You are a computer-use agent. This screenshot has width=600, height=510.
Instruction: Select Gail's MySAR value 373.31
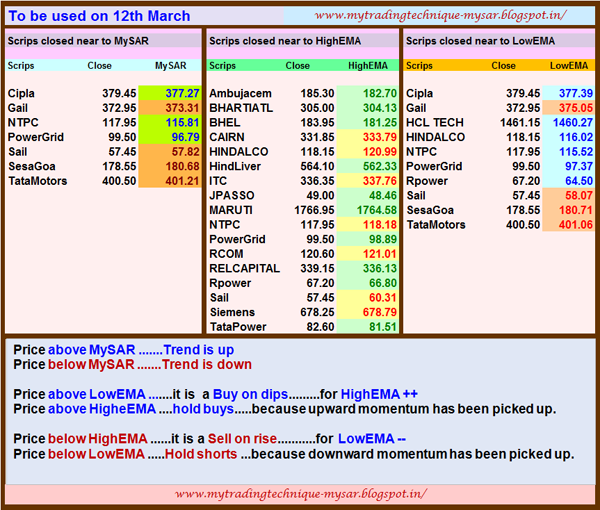tap(182, 108)
